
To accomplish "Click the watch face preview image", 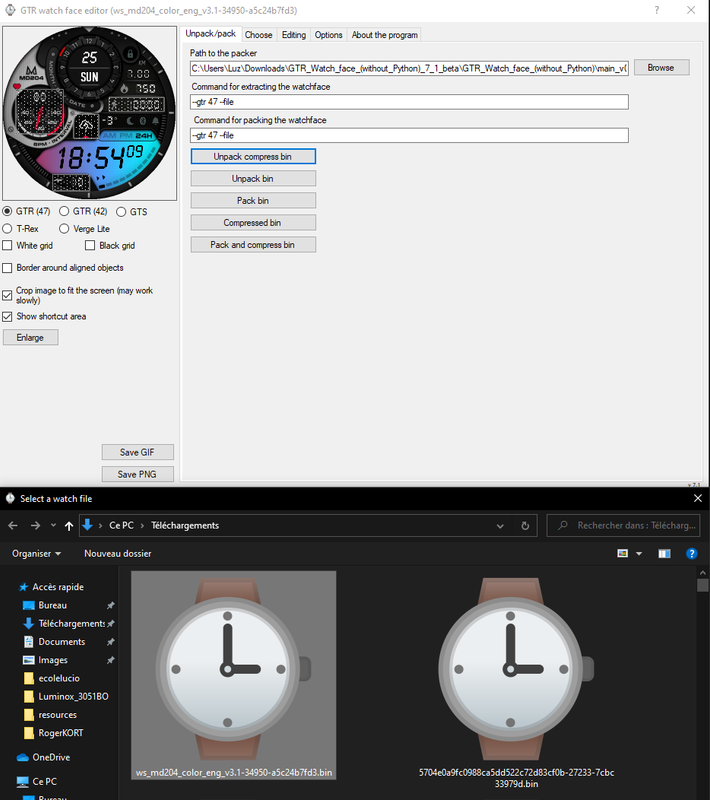I will 89,113.
